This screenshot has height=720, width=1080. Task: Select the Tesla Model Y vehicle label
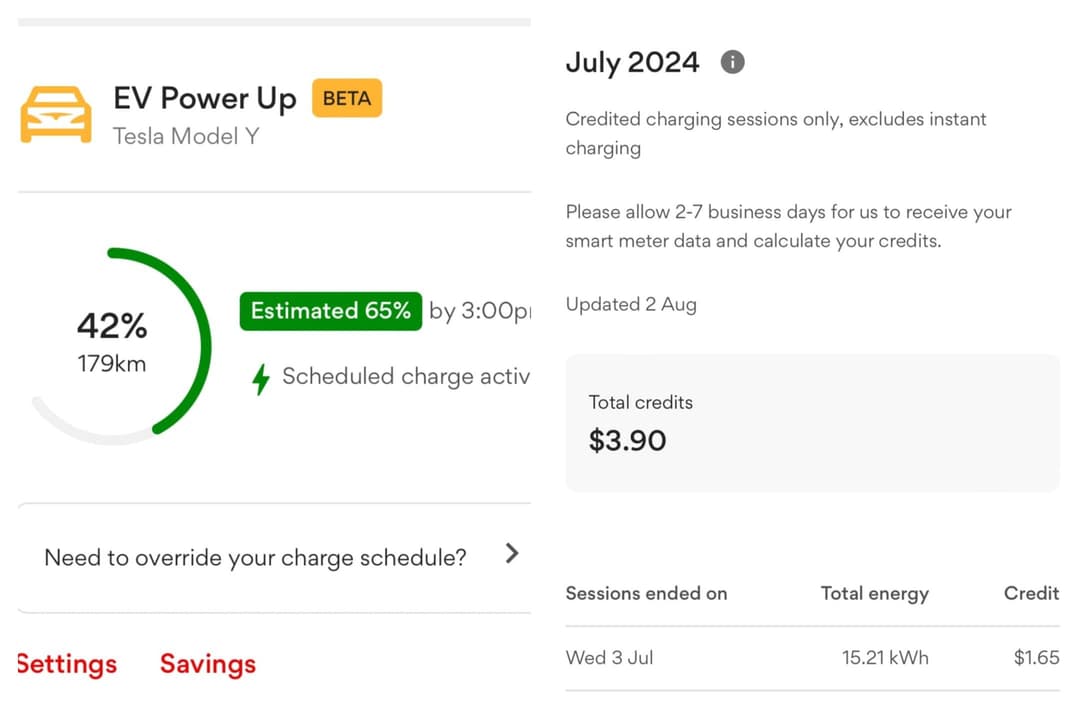(x=186, y=136)
